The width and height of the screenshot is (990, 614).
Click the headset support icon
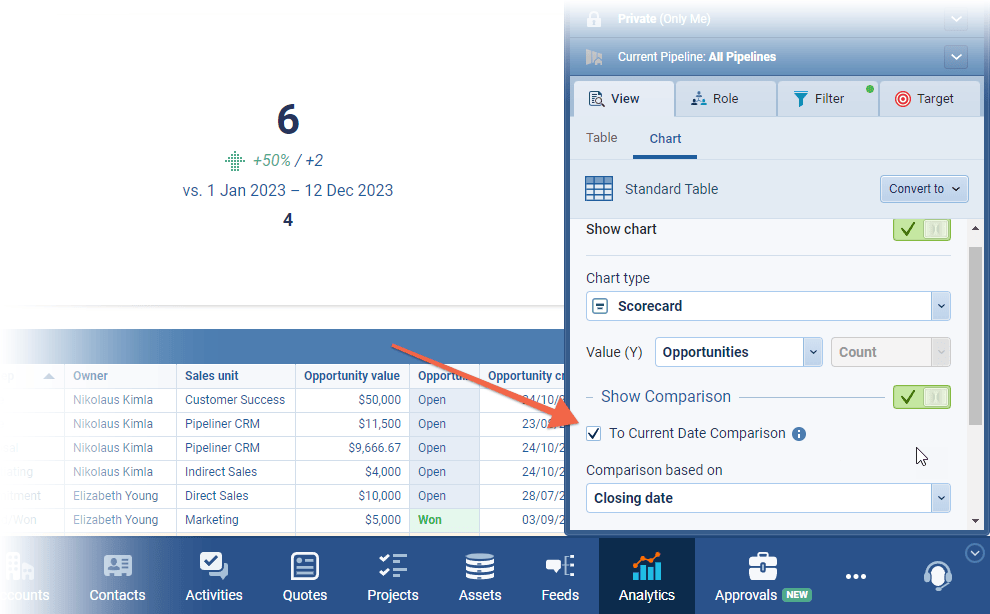coord(937,575)
